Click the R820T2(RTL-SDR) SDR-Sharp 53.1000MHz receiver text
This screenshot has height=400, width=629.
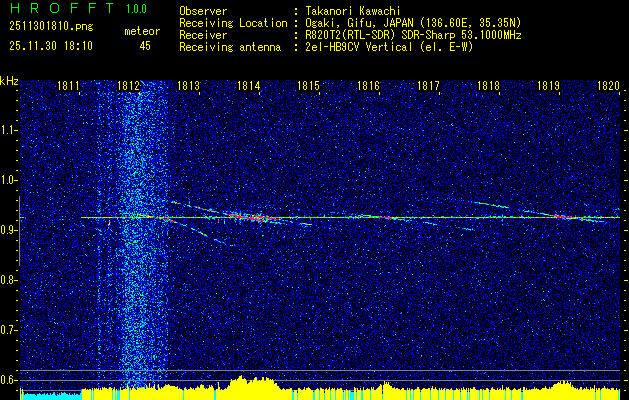[x=413, y=35]
